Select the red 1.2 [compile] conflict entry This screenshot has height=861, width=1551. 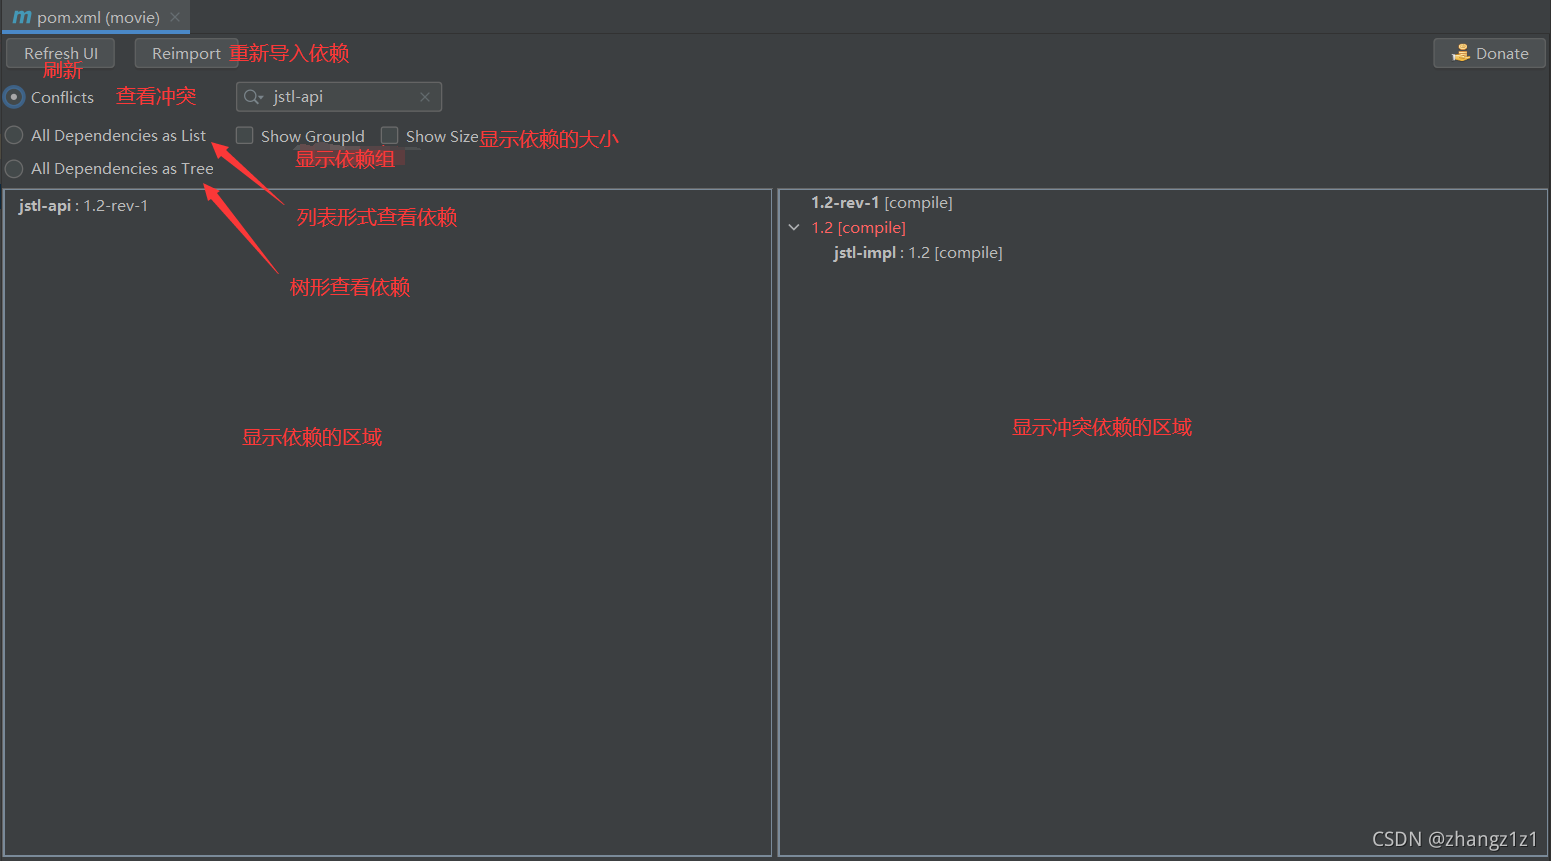(x=858, y=228)
